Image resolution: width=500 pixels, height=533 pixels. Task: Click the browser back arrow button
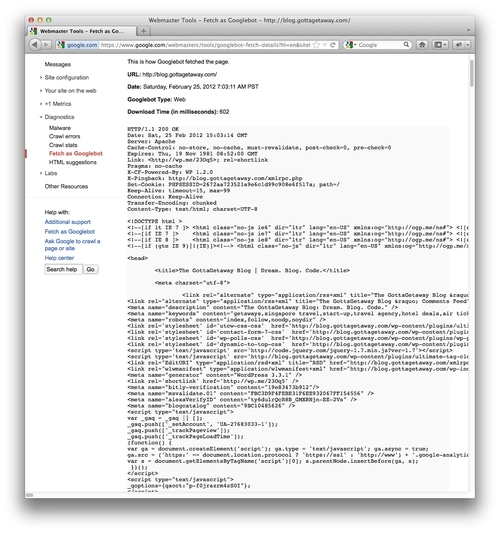point(35,45)
